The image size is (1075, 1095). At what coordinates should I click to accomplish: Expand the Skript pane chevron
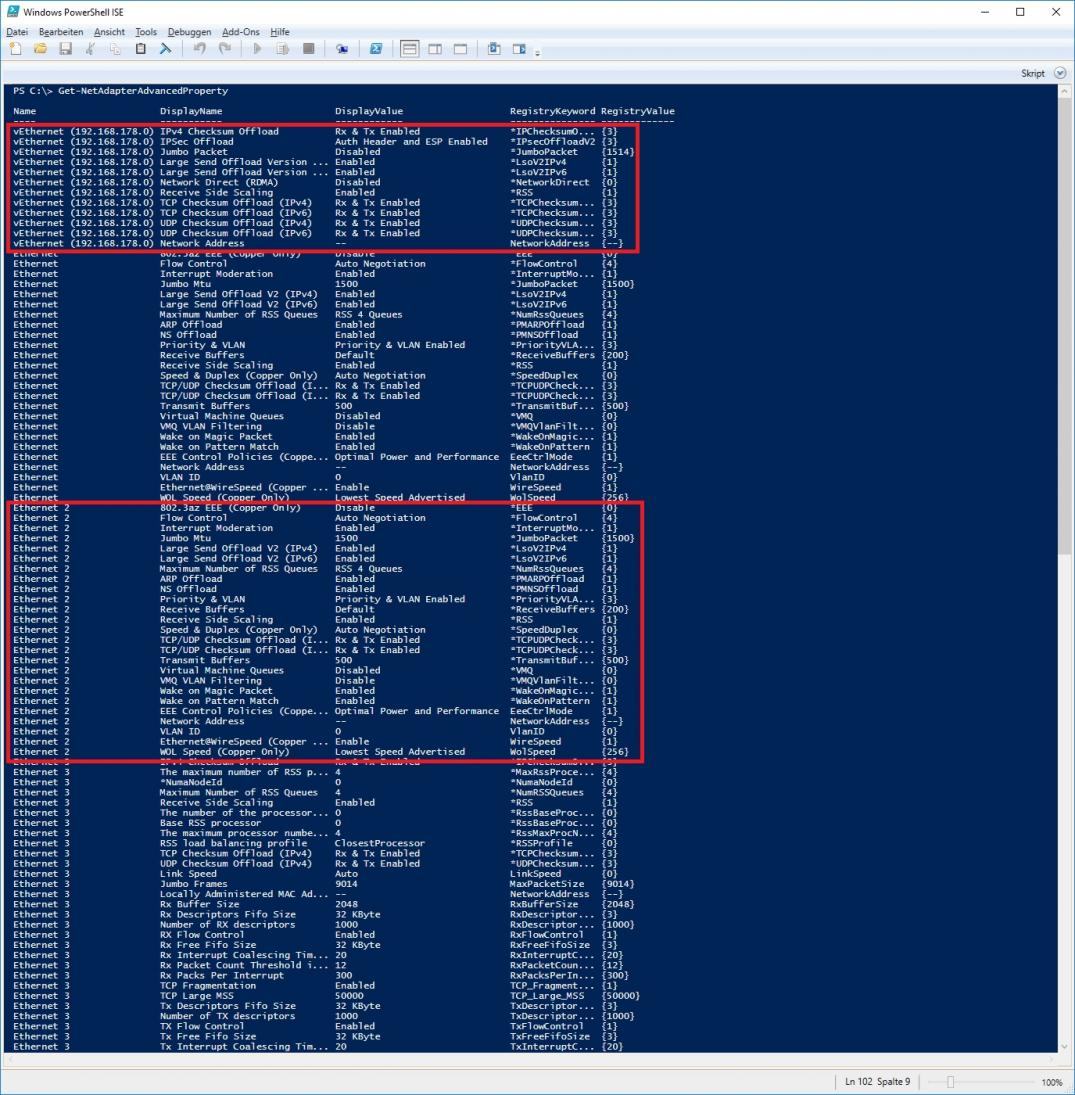click(x=1060, y=73)
